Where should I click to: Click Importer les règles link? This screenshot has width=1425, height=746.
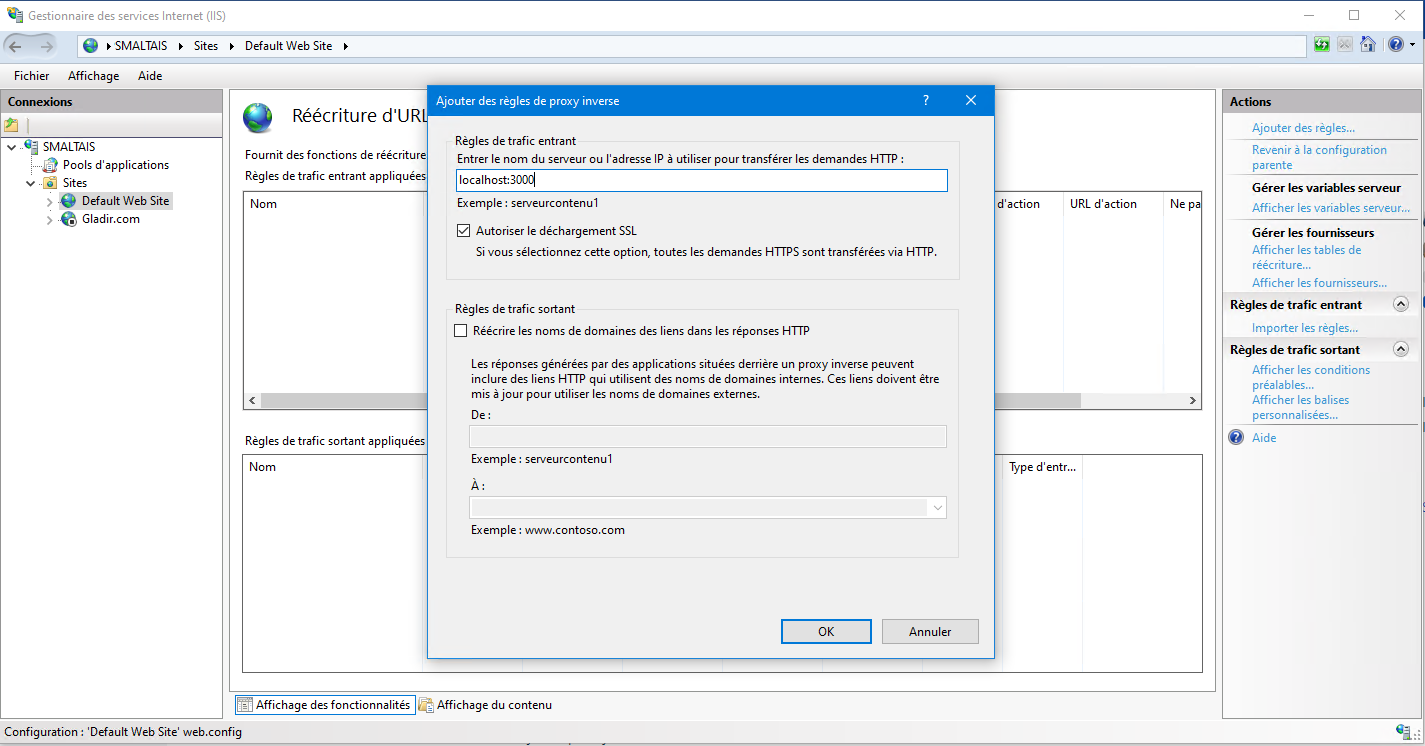(x=1305, y=328)
